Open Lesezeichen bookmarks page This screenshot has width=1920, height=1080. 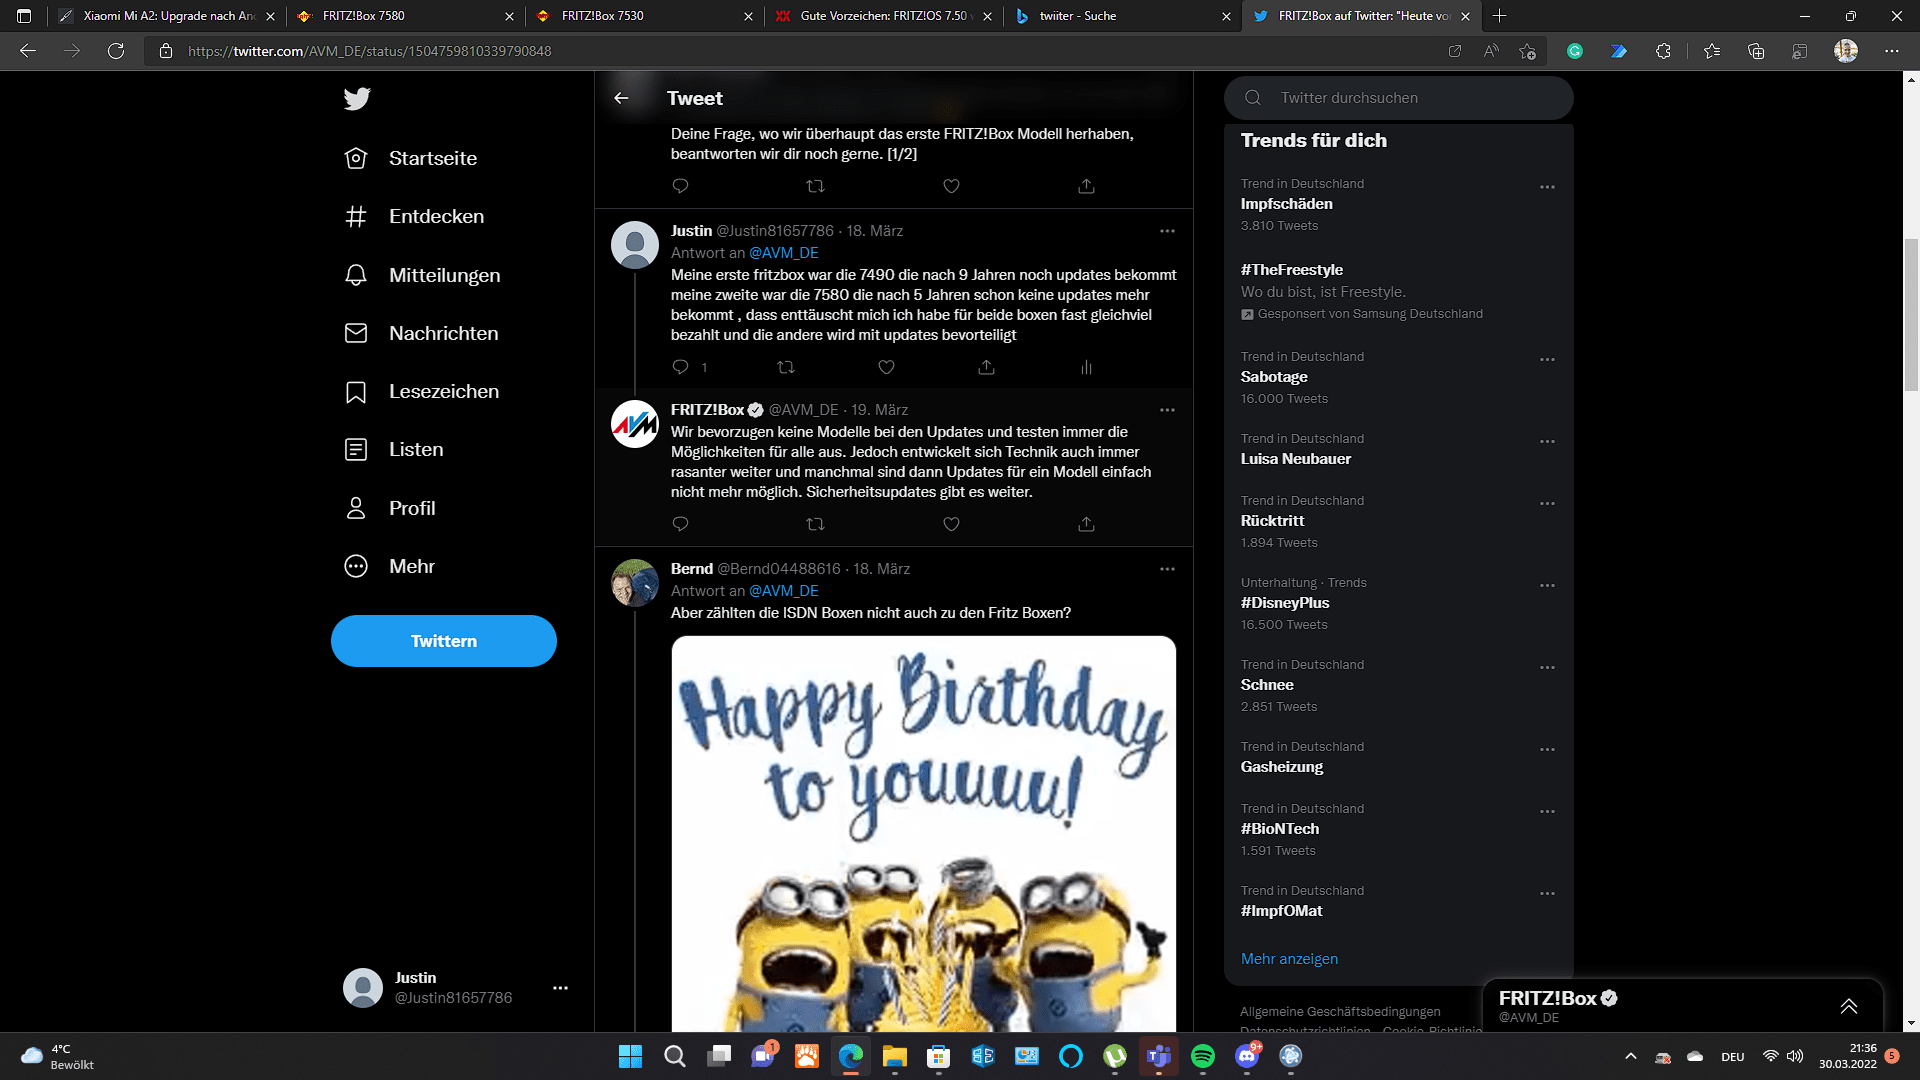(x=421, y=391)
